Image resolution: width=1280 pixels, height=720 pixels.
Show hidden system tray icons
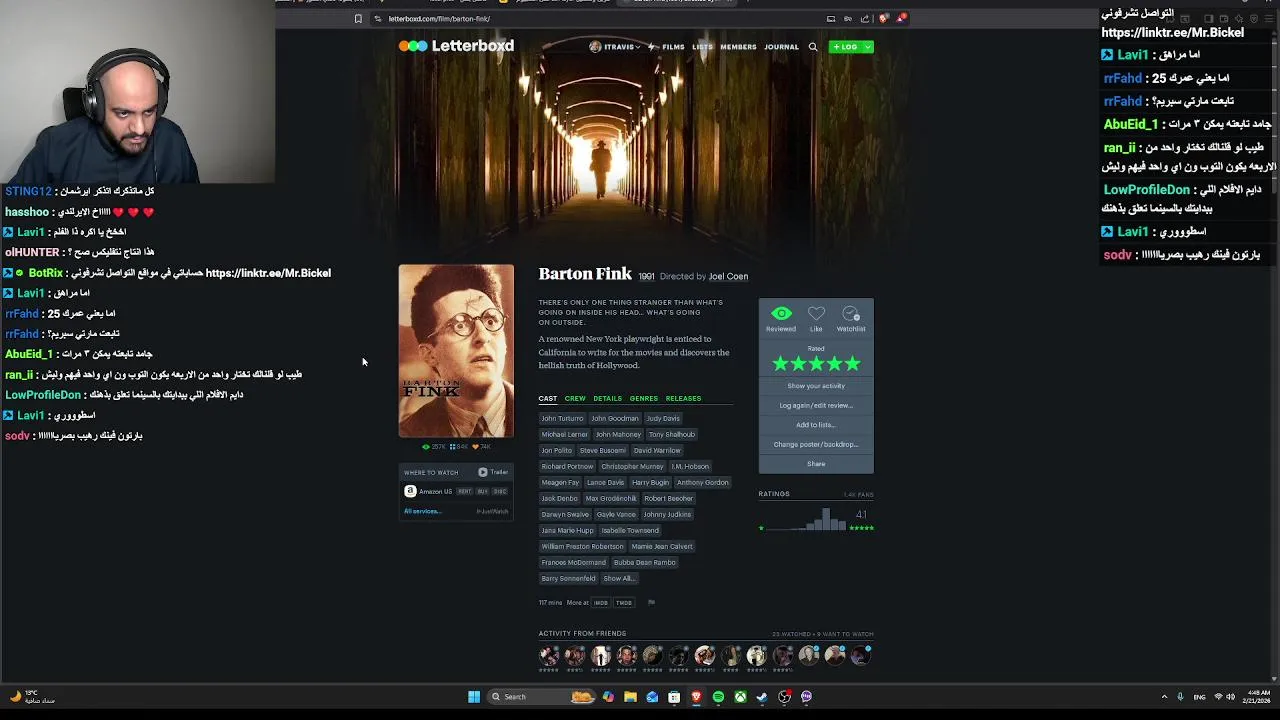point(1164,697)
